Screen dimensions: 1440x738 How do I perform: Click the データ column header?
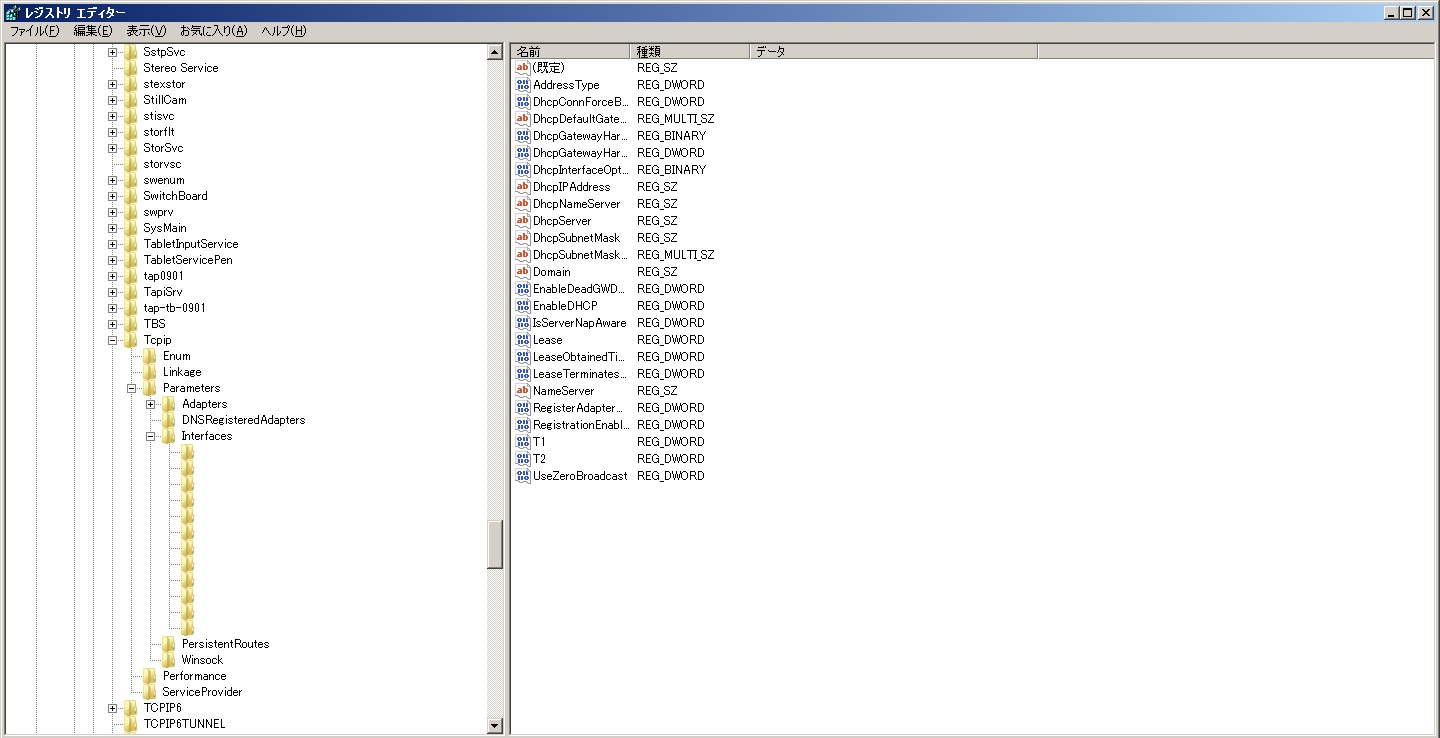pos(893,51)
